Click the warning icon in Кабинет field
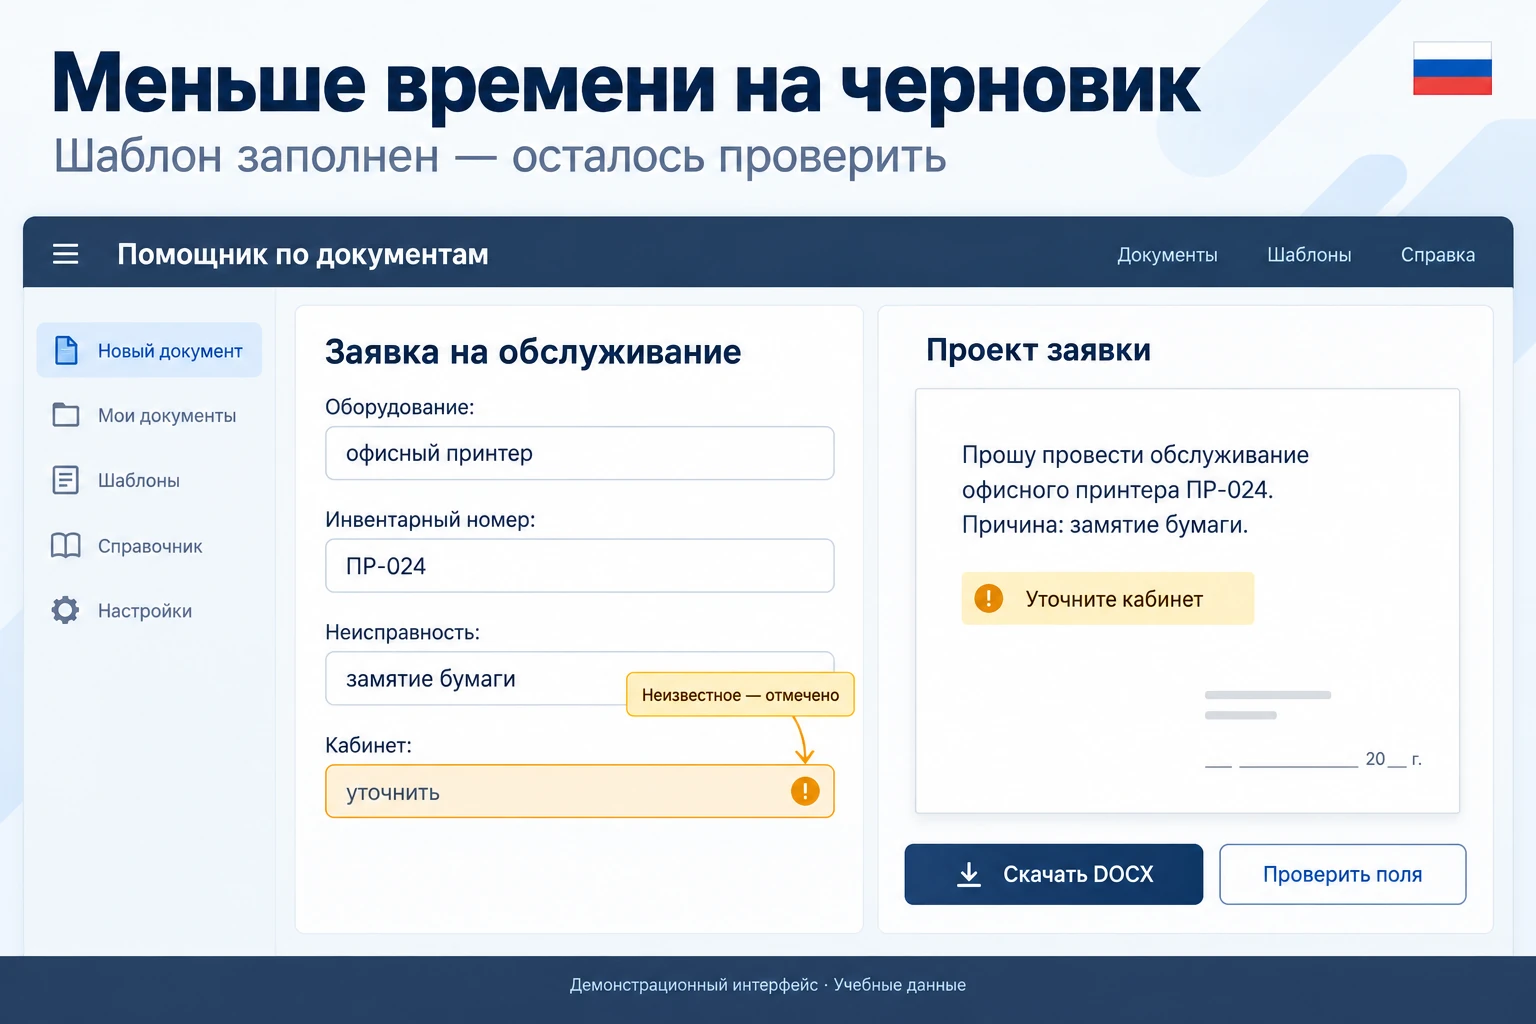The image size is (1536, 1024). (805, 791)
